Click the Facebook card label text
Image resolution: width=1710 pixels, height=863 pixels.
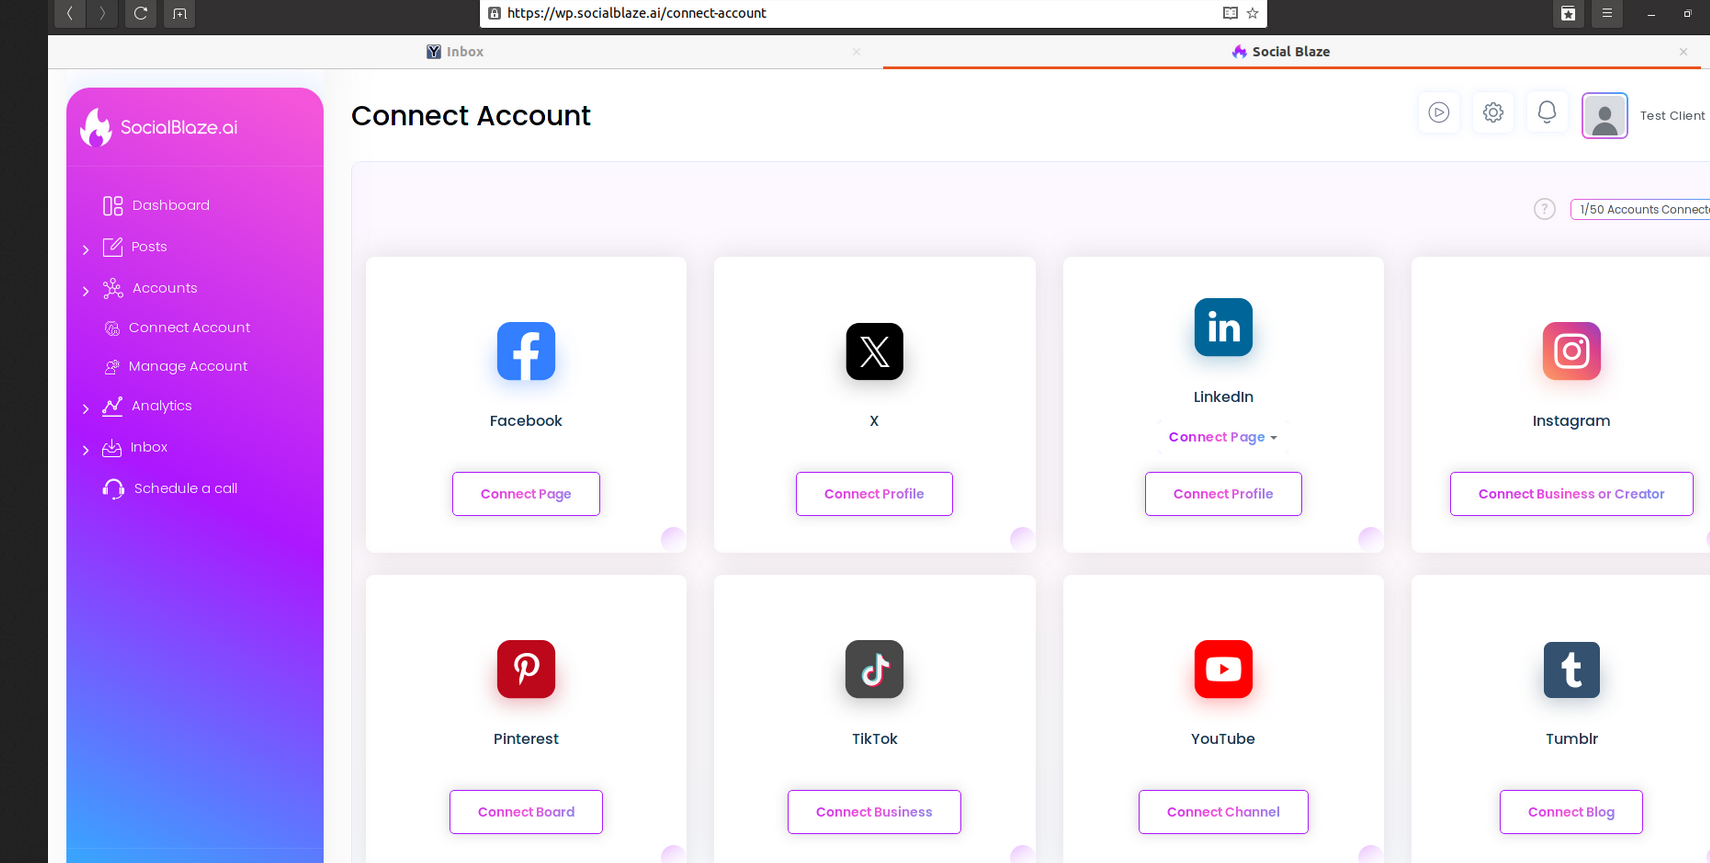click(526, 421)
